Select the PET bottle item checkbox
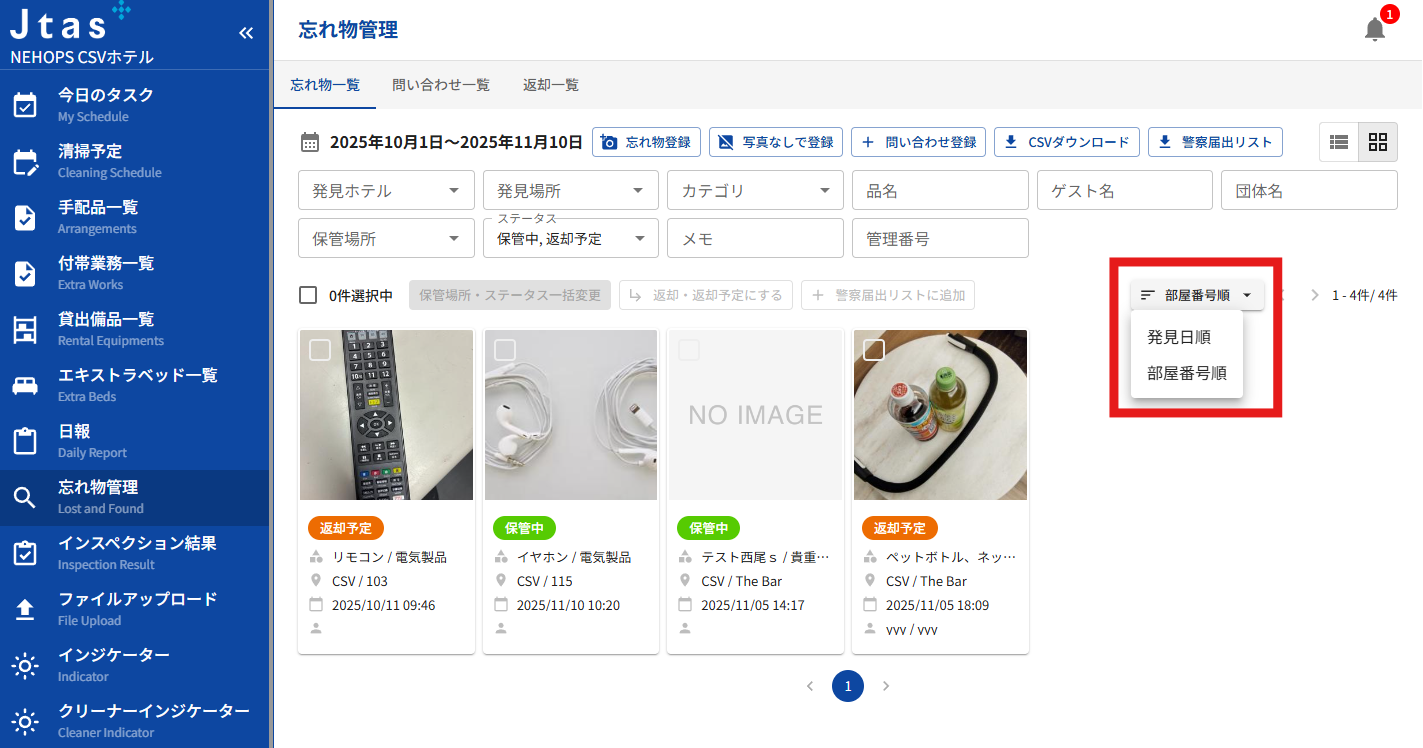Image resolution: width=1423 pixels, height=748 pixels. (x=874, y=349)
